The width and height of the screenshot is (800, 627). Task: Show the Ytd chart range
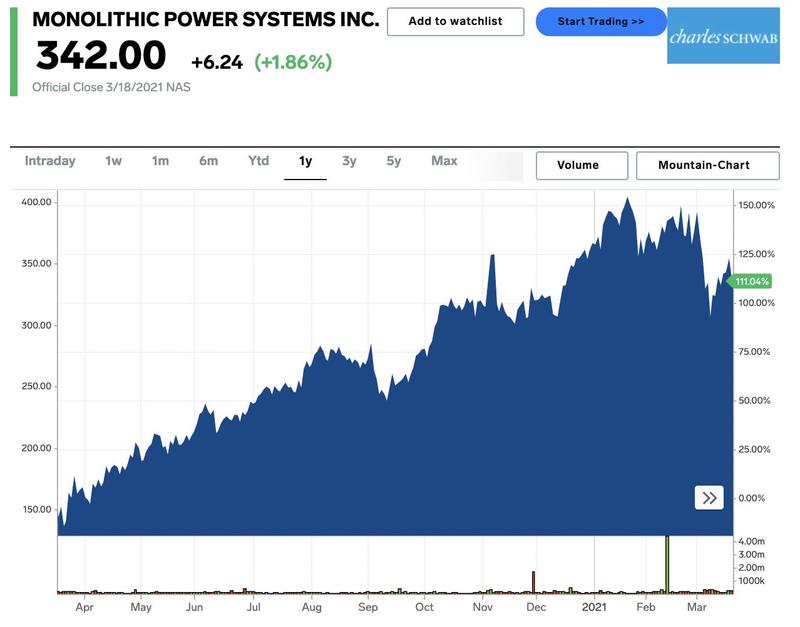click(x=258, y=161)
